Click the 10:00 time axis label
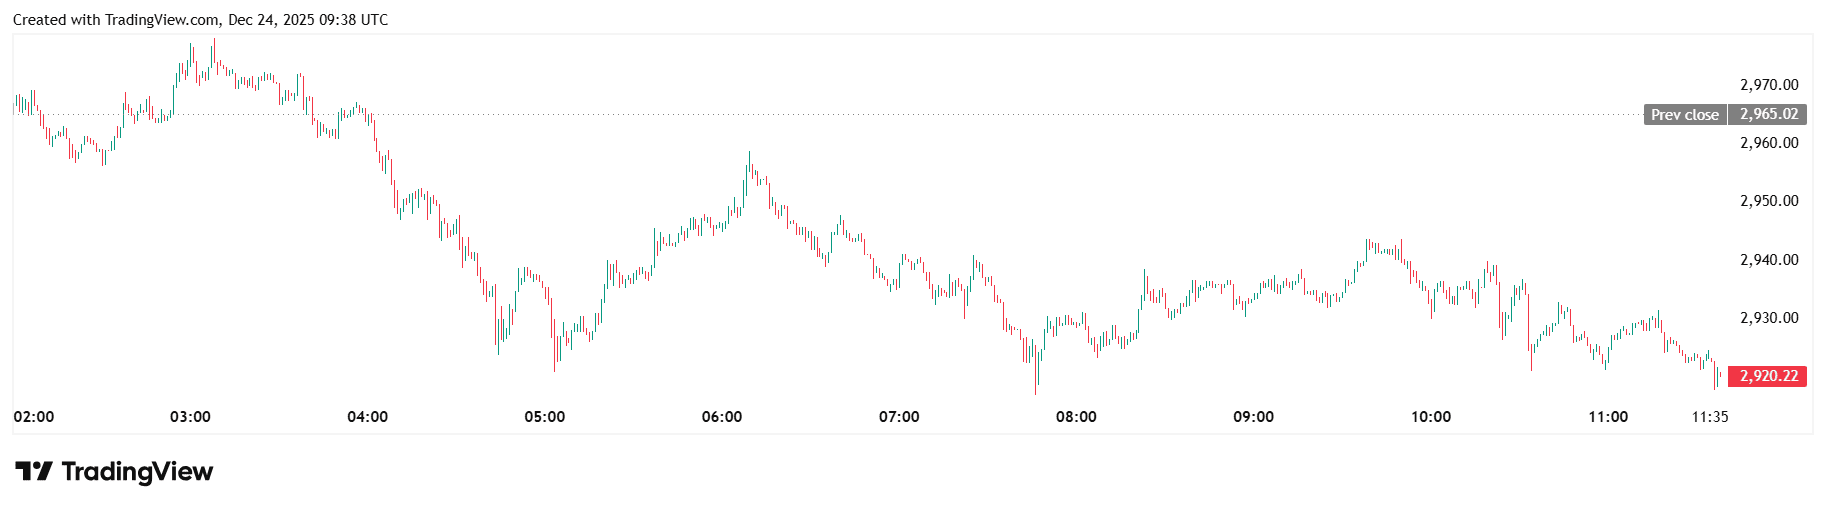 1431,417
